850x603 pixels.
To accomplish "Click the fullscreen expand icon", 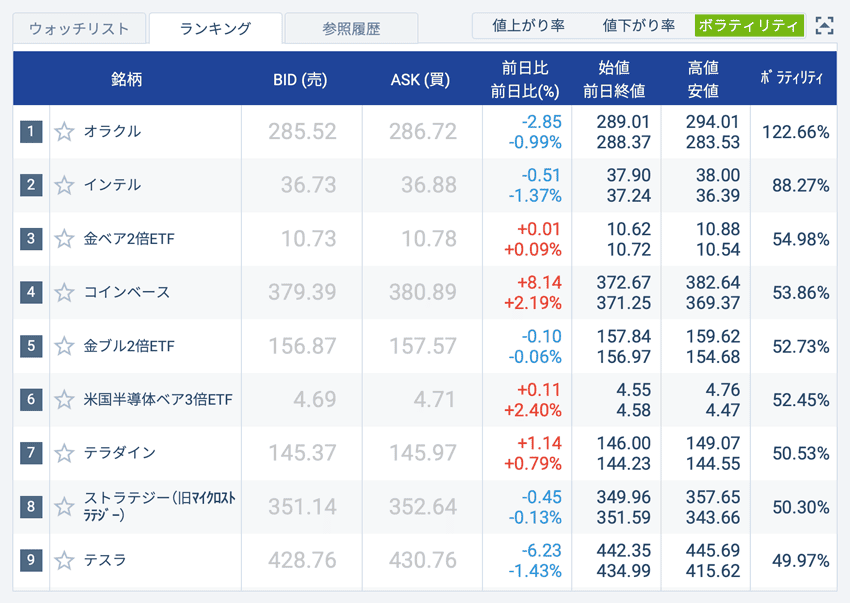I will pyautogui.click(x=824, y=27).
